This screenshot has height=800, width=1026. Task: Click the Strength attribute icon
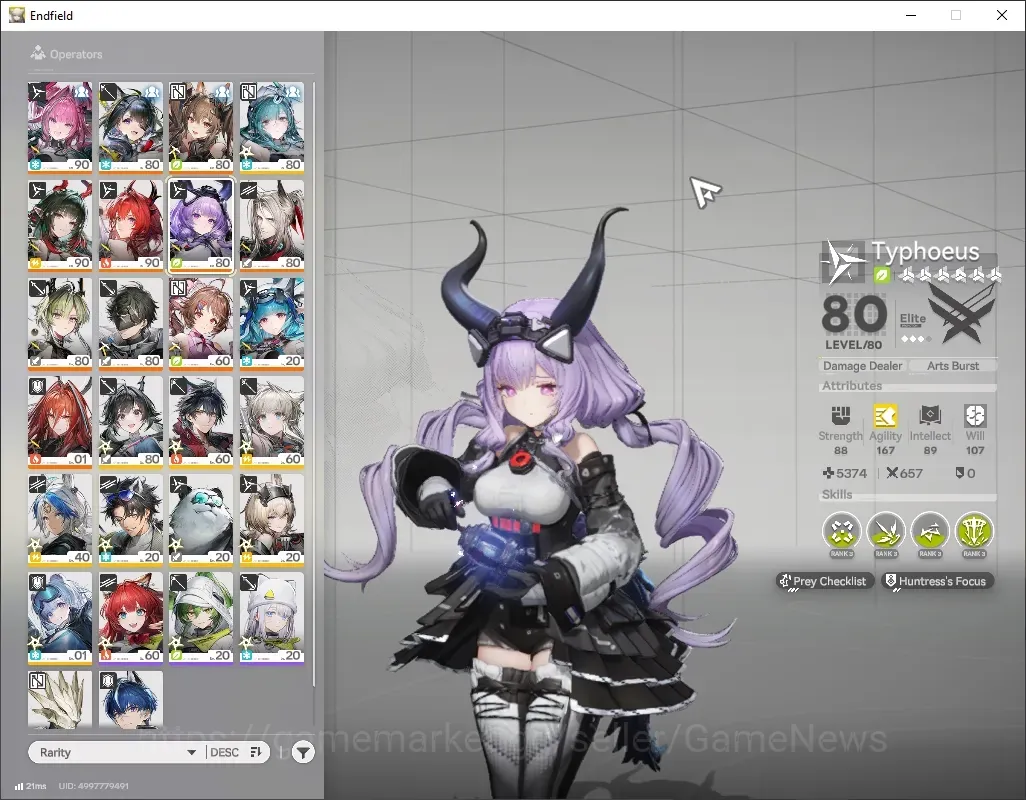[x=841, y=416]
